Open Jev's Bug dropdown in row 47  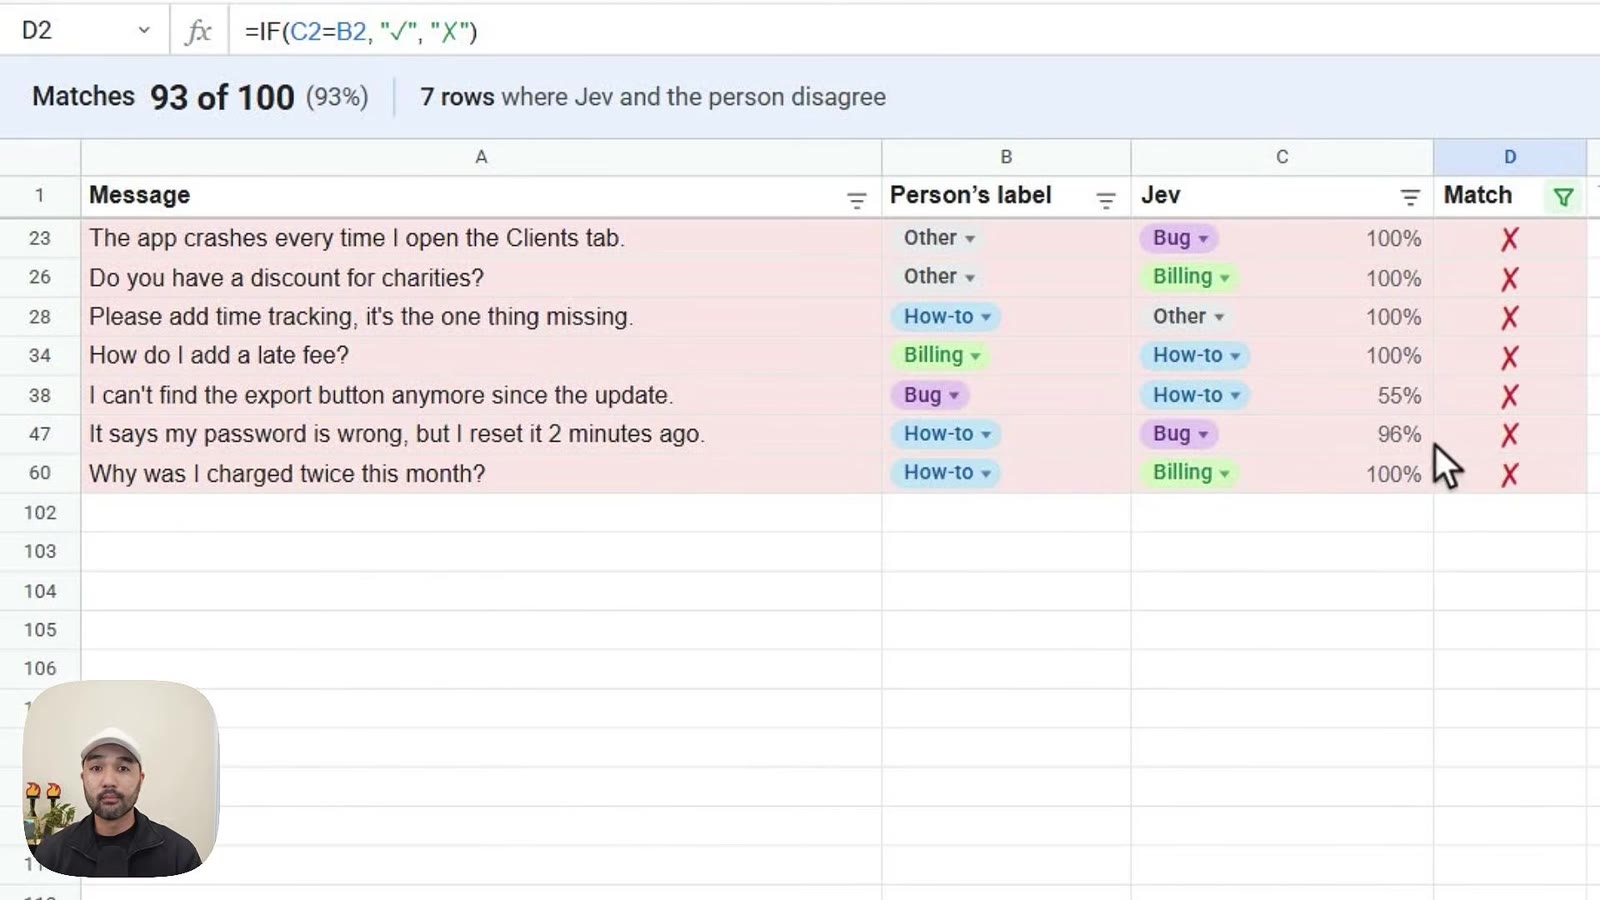(1179, 434)
